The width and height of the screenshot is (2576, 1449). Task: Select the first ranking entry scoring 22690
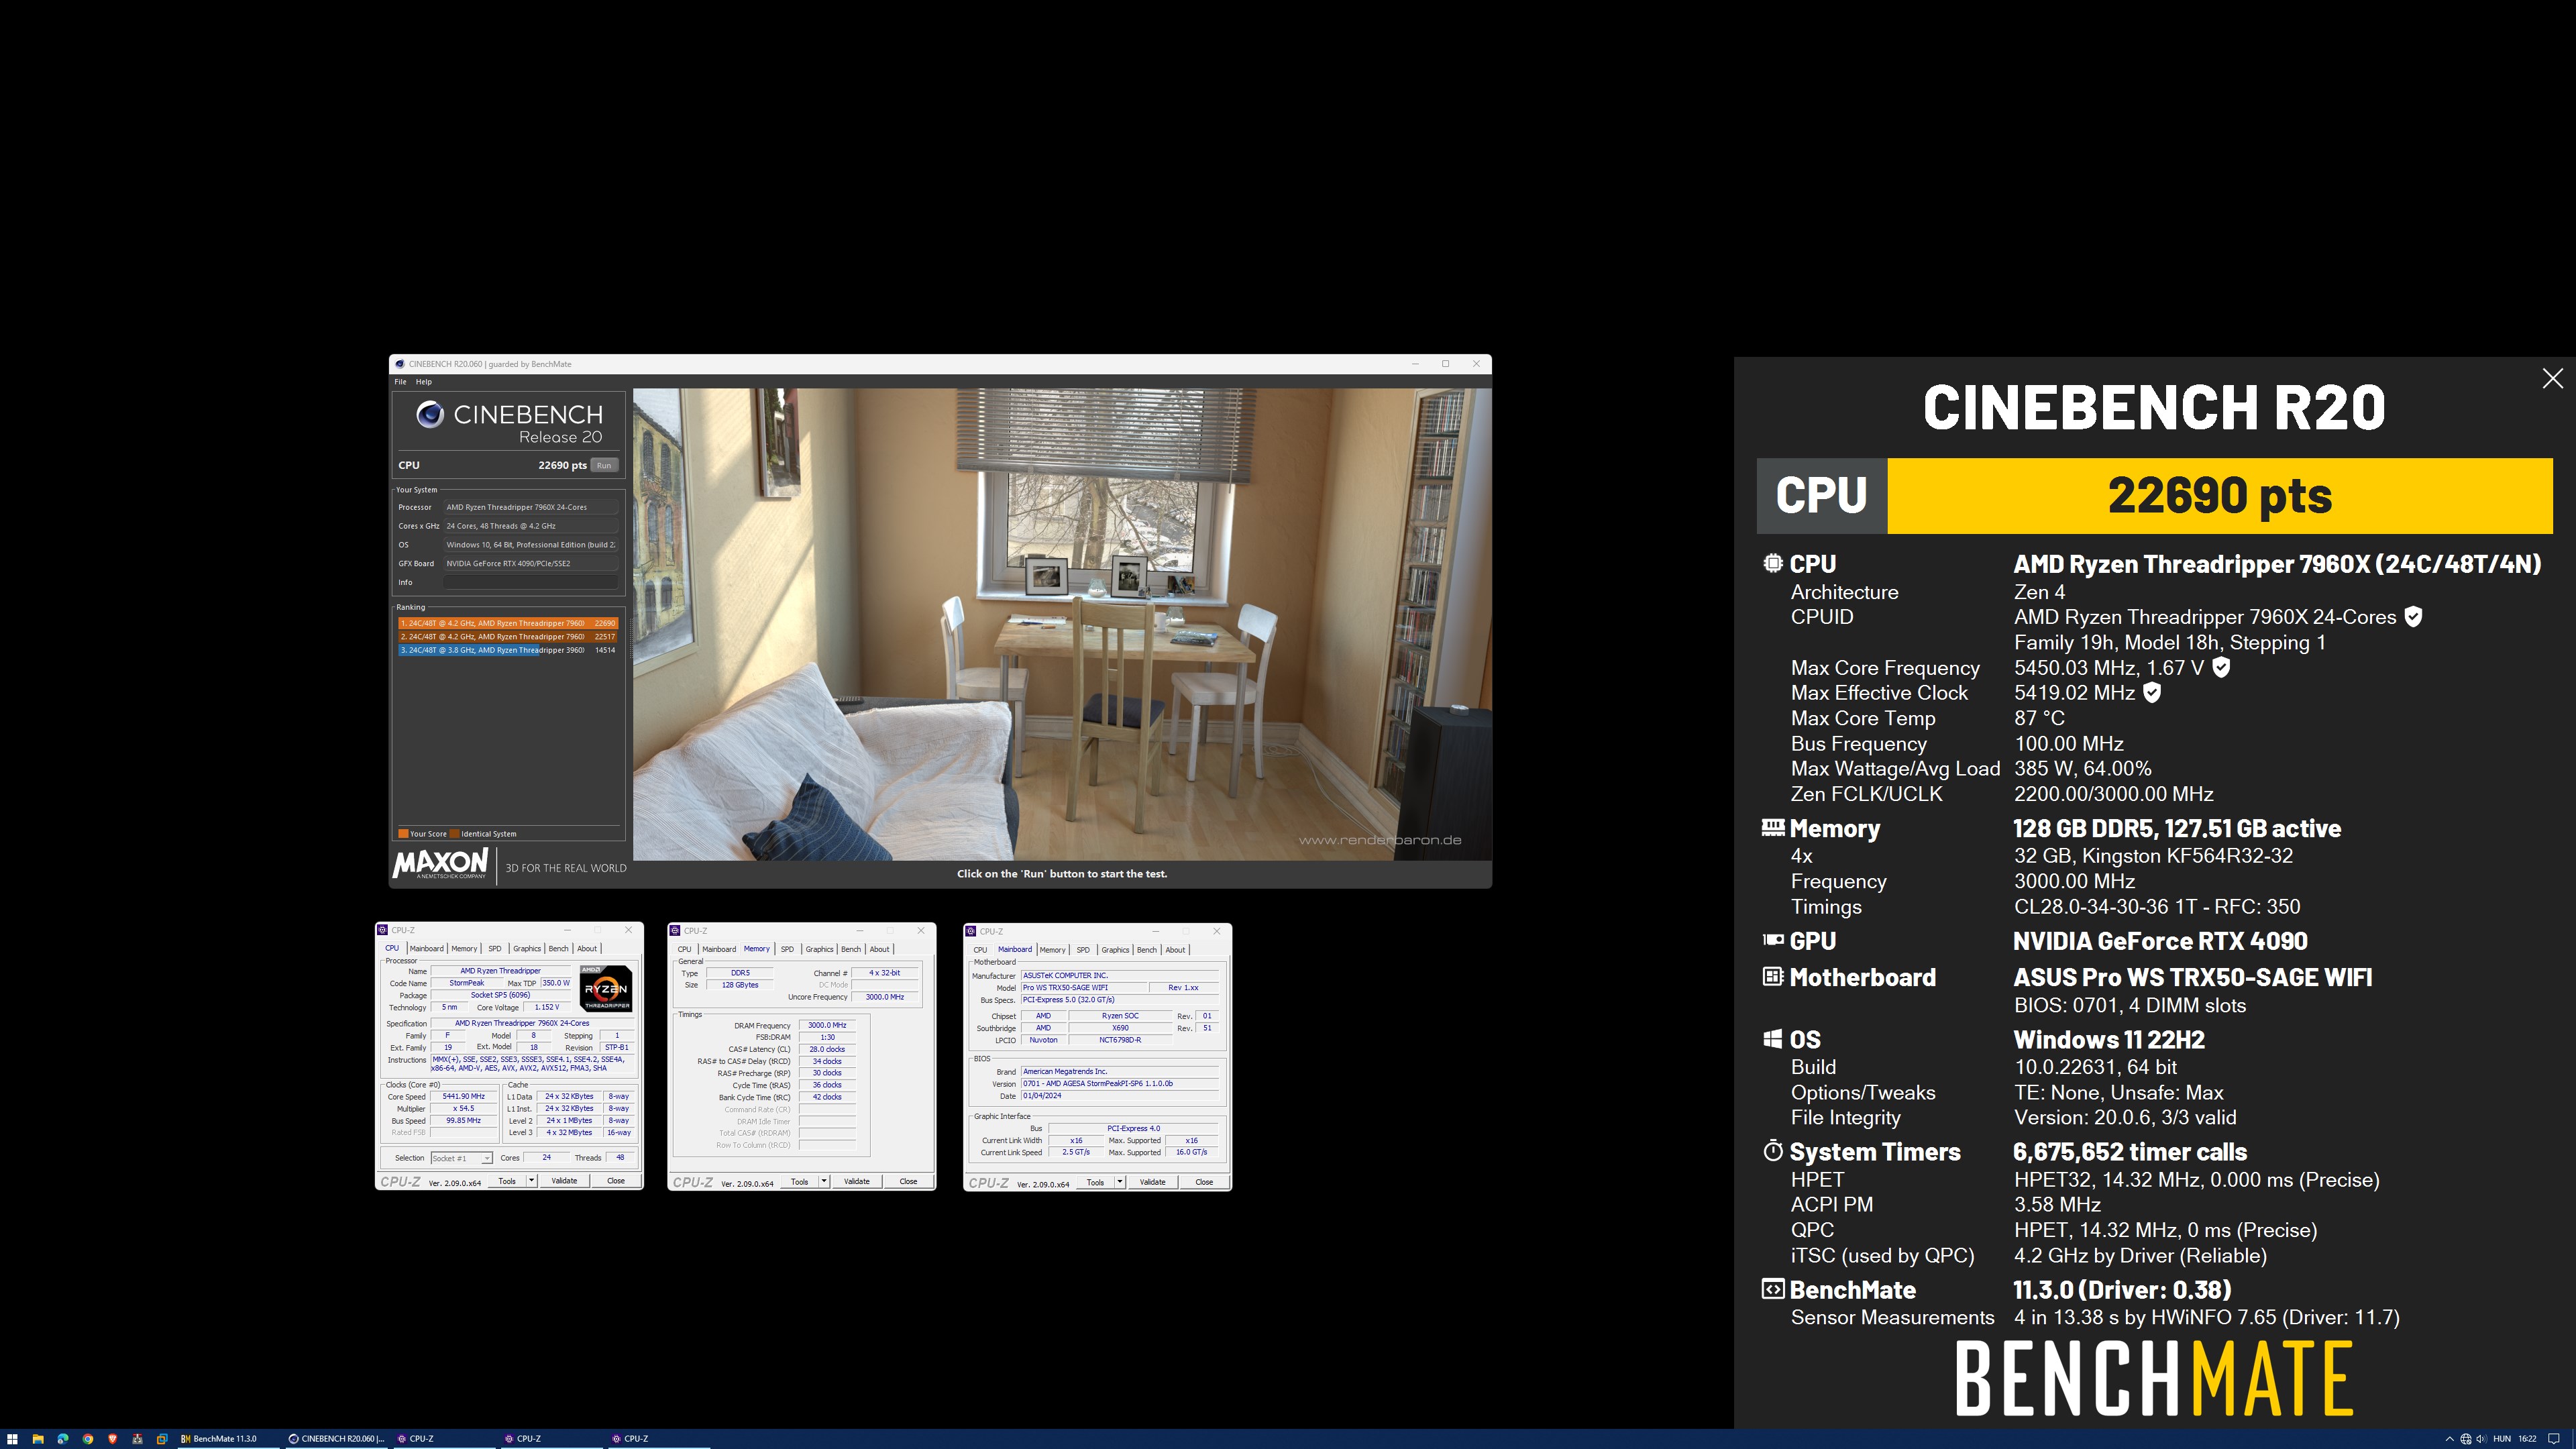(508, 623)
